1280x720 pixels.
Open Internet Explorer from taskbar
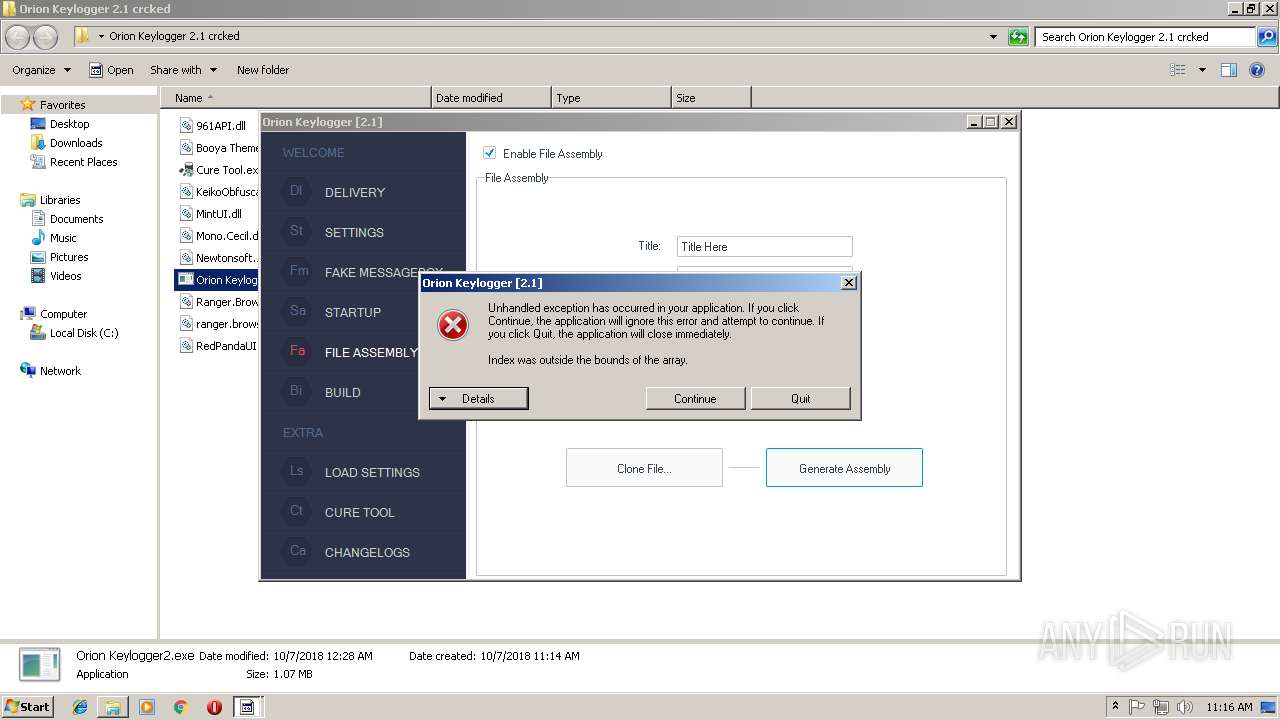coord(80,707)
